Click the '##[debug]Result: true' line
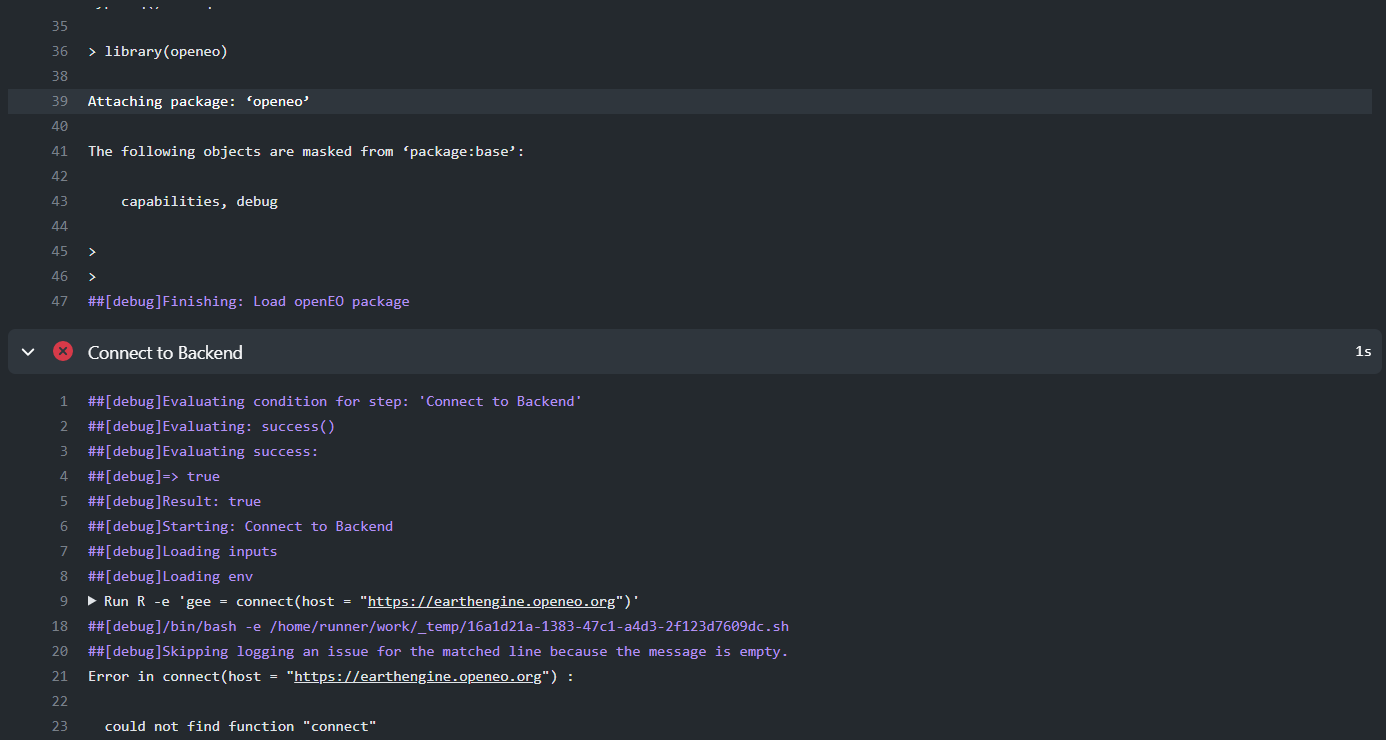Screen dimensions: 1386x740 pyautogui.click(x=174, y=501)
